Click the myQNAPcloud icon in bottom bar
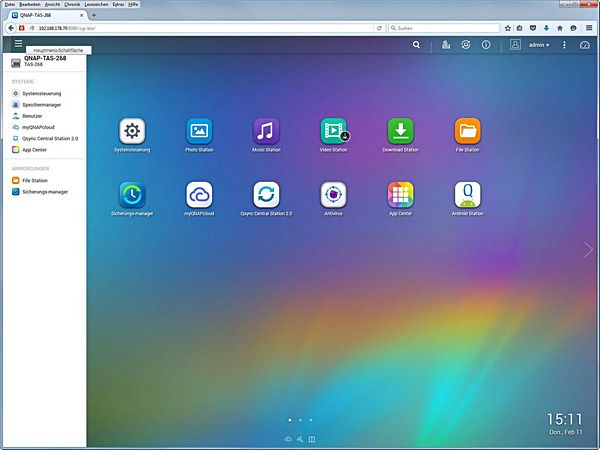This screenshot has width=600, height=450. point(288,439)
